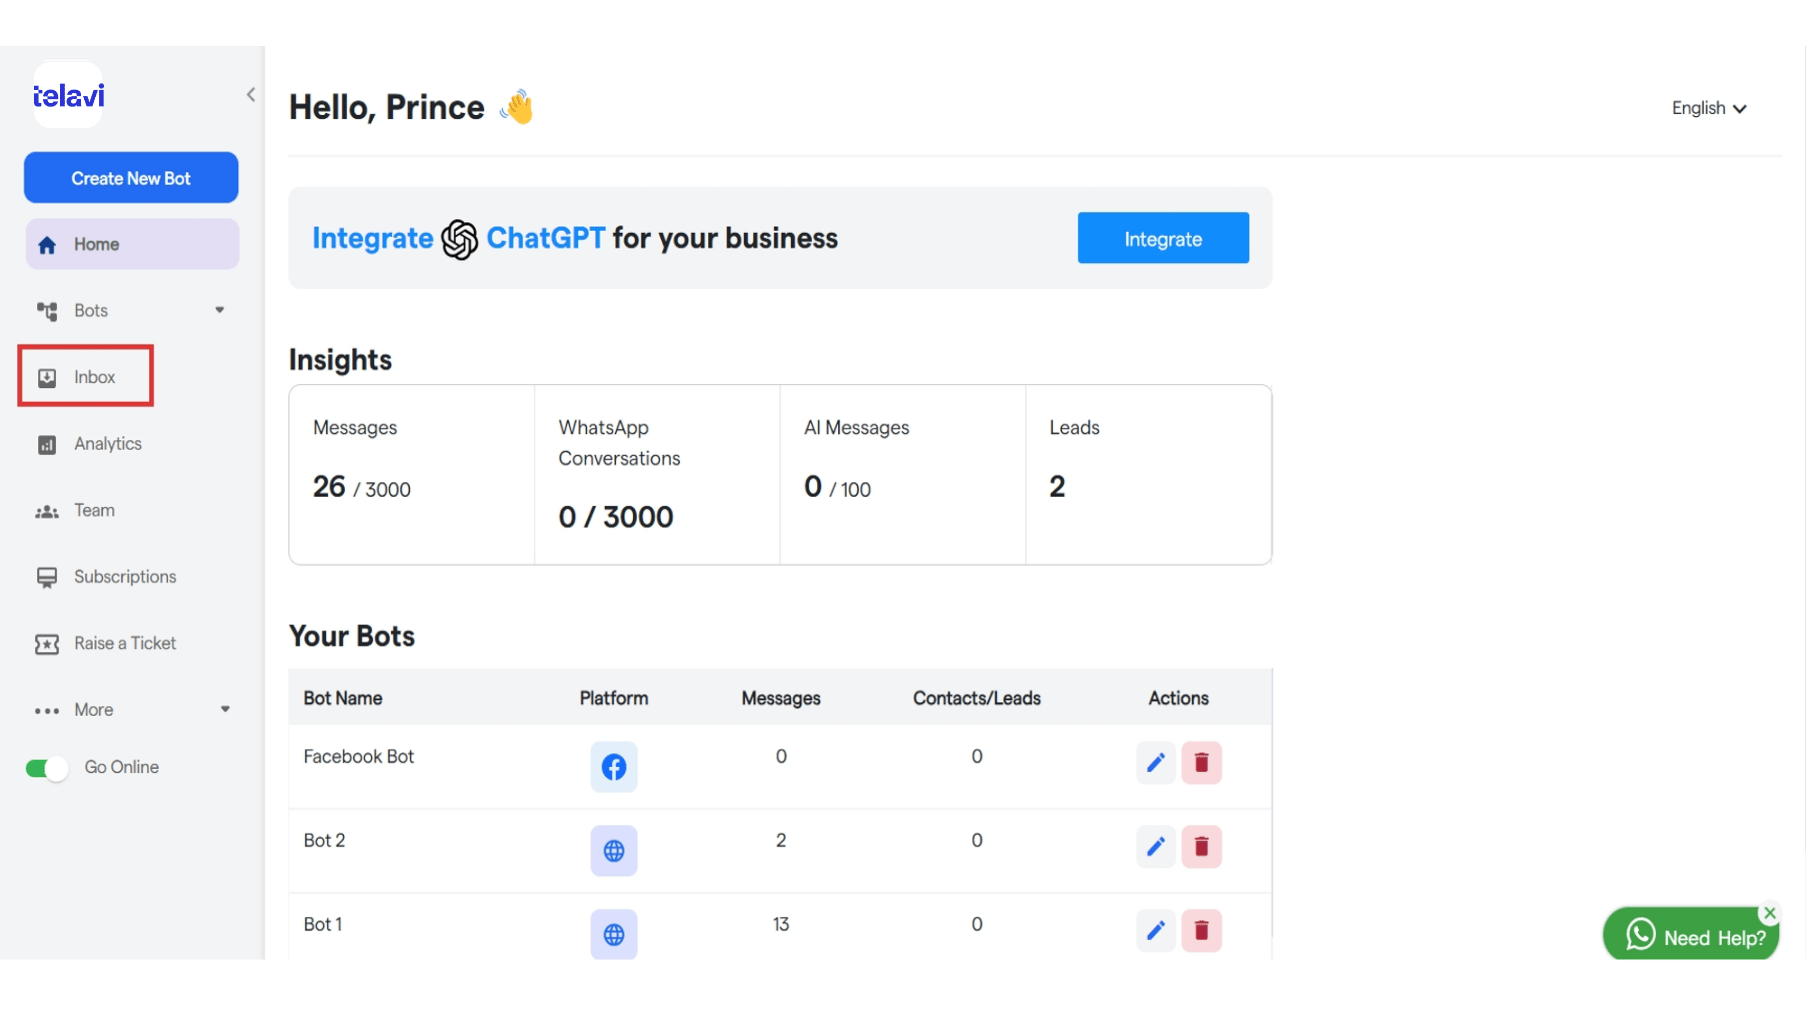The height and width of the screenshot is (1020, 1806).
Task: Open the Home menu item
Action: point(132,244)
